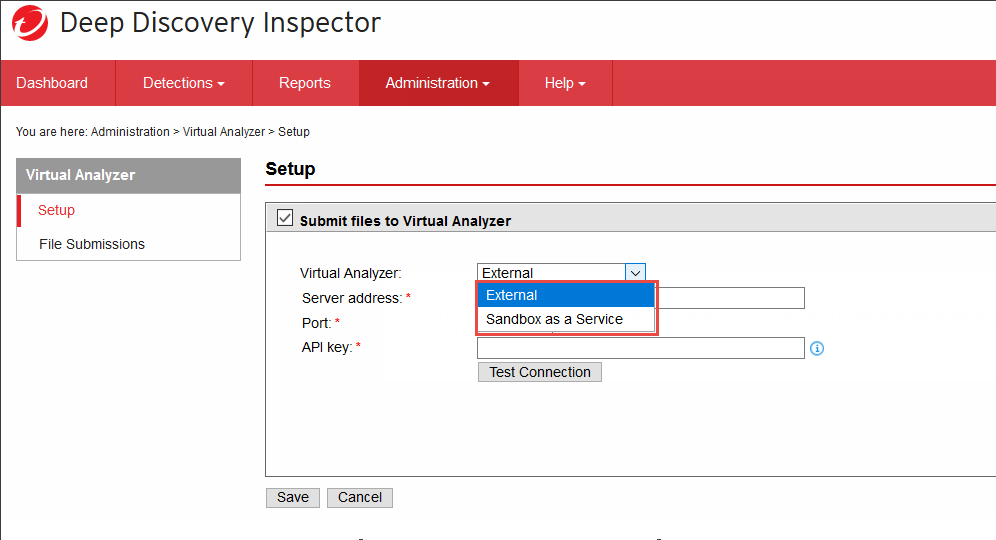Toggle Submit files to Virtual Analyzer checkbox
Image resolution: width=996 pixels, height=540 pixels.
pos(285,219)
